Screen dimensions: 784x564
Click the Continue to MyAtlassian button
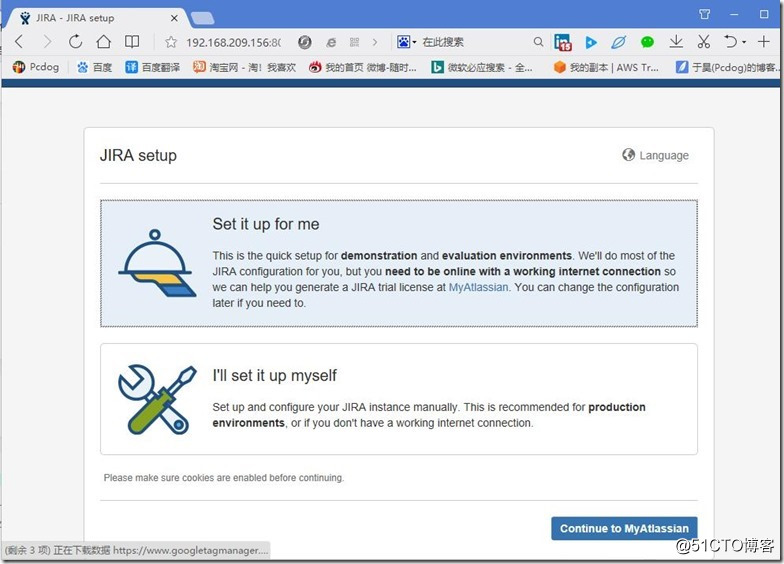pos(624,528)
